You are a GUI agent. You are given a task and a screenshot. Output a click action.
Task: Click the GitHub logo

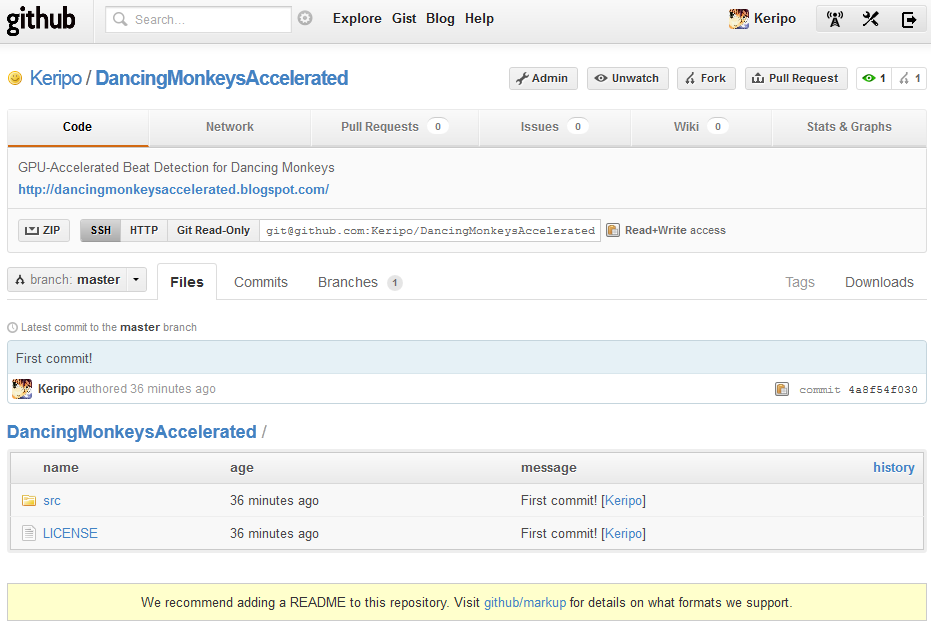point(40,20)
